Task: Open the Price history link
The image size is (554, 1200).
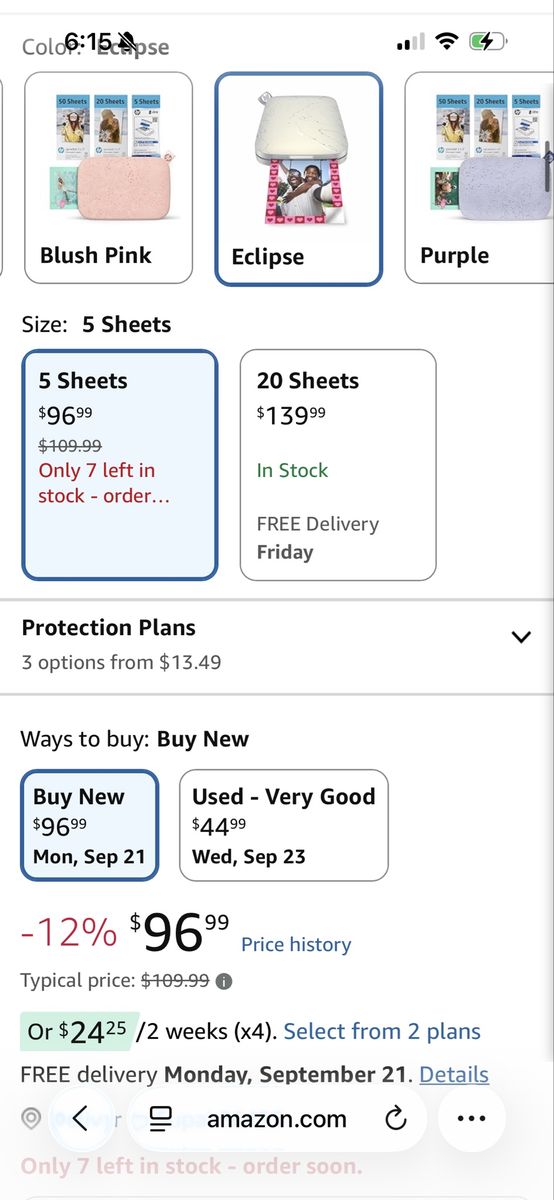Action: [296, 944]
